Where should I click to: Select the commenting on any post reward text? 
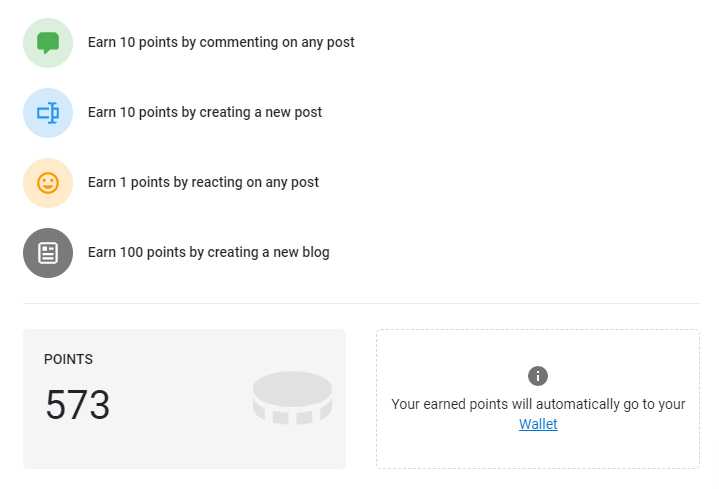[221, 42]
